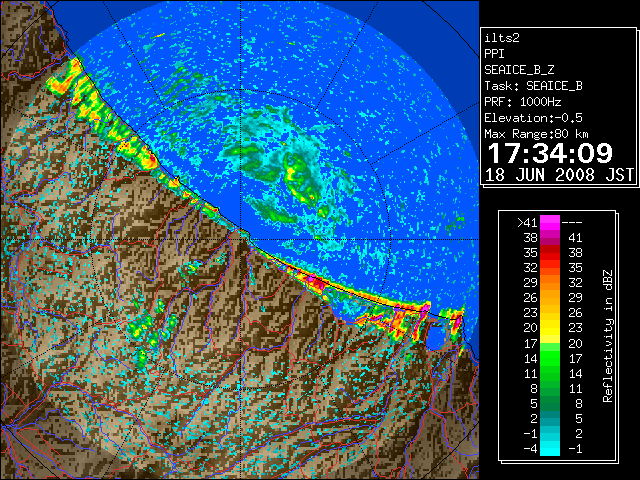Click the 'ilts2' site label
Viewport: 640px width, 480px height.
502,38
